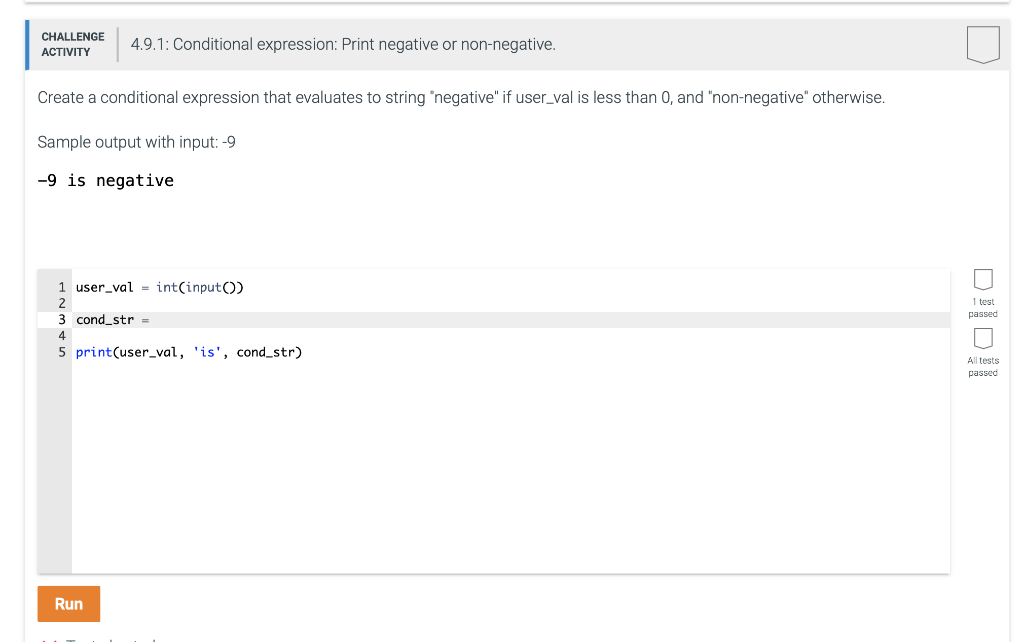Click the print statement on line 5
Viewport: 1024px width, 642px height.
click(x=189, y=353)
